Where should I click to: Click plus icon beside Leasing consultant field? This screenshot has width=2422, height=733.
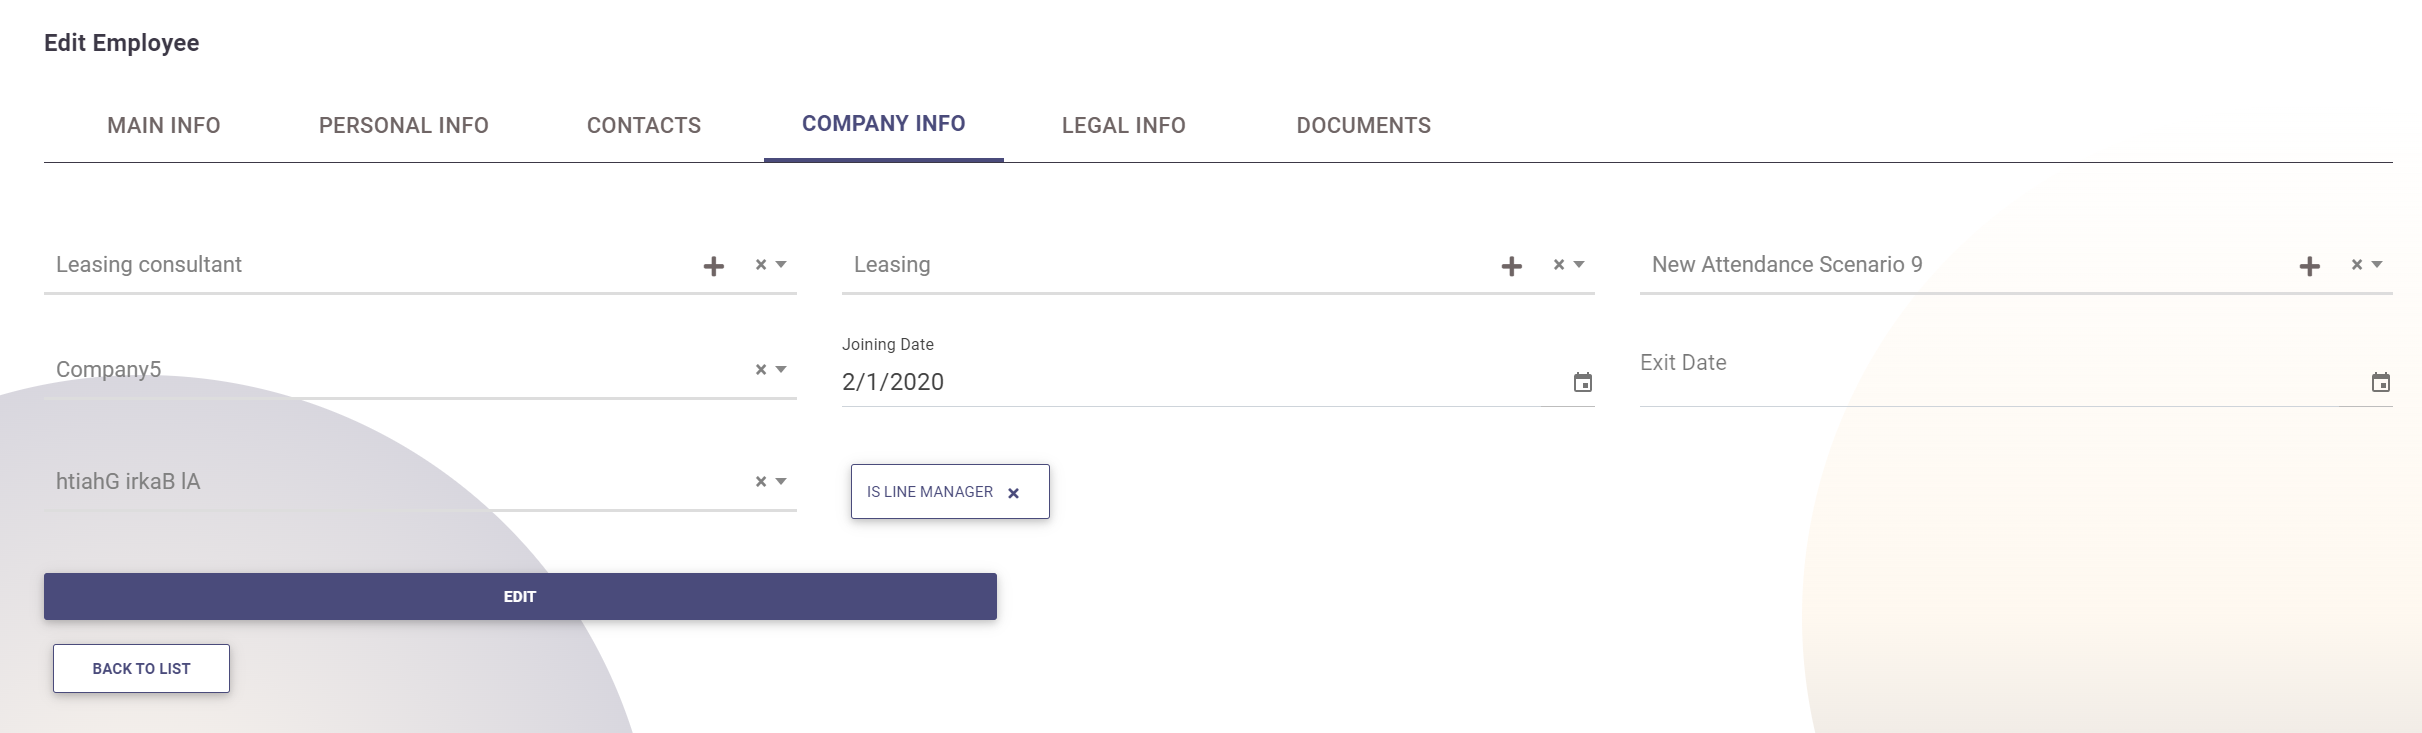click(713, 266)
